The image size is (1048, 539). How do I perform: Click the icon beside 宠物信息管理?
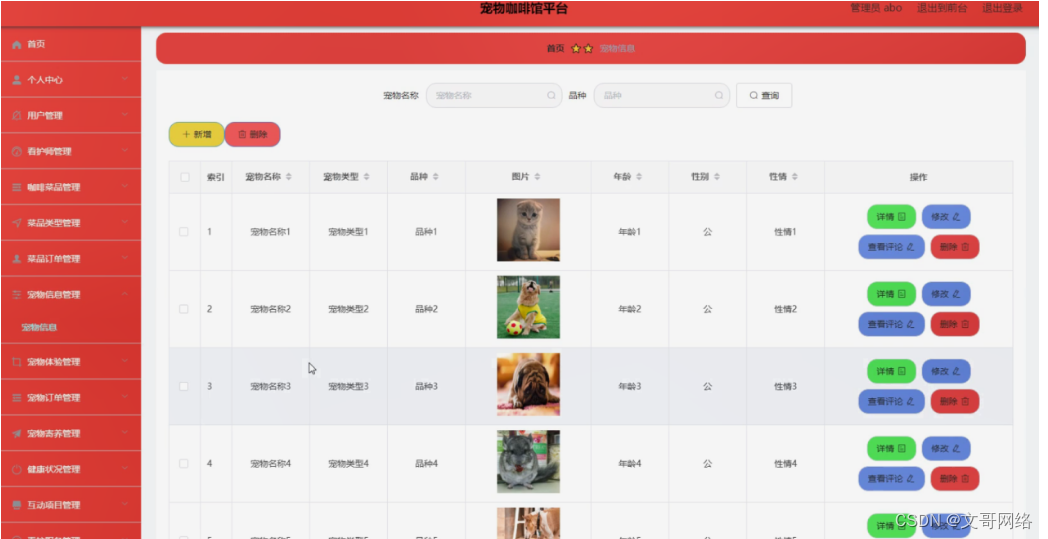coord(17,295)
